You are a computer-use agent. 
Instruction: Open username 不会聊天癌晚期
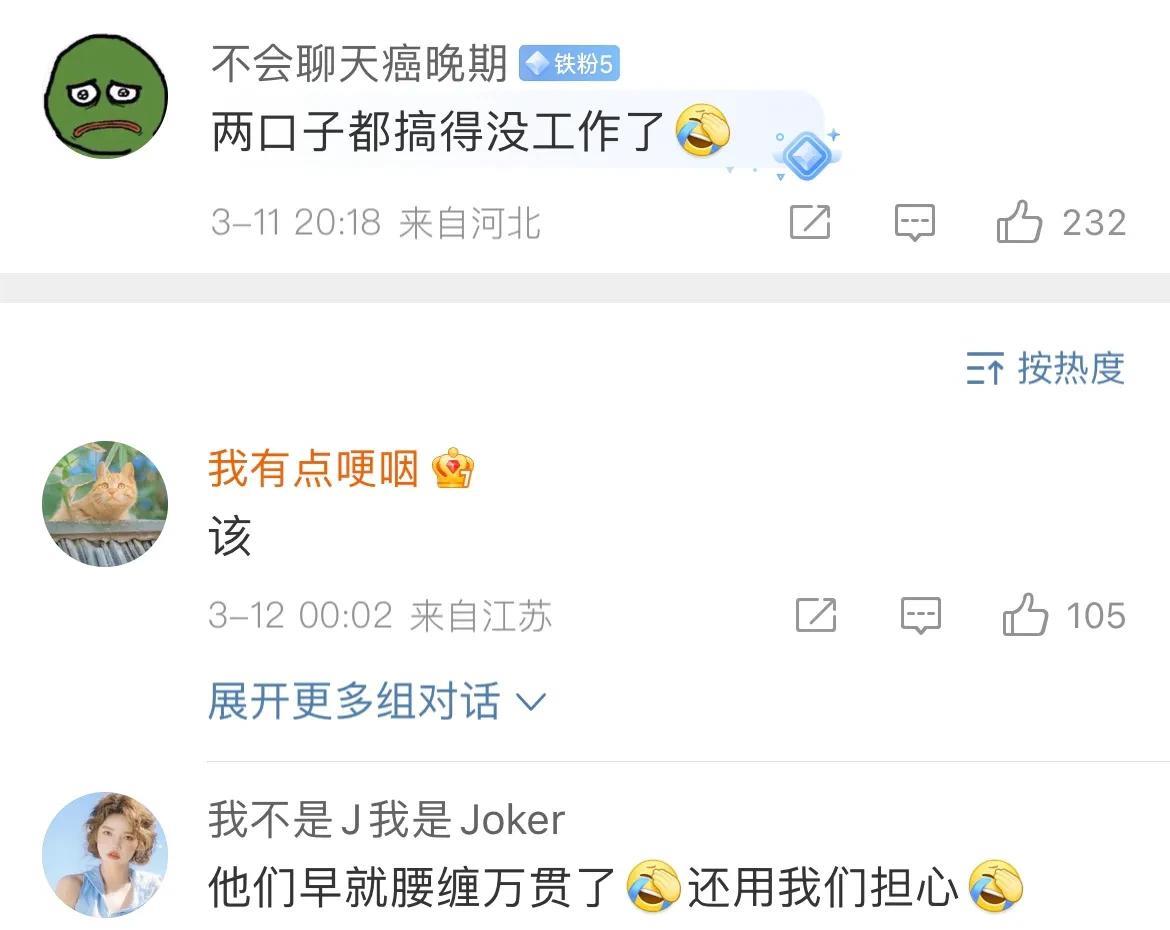pyautogui.click(x=359, y=63)
